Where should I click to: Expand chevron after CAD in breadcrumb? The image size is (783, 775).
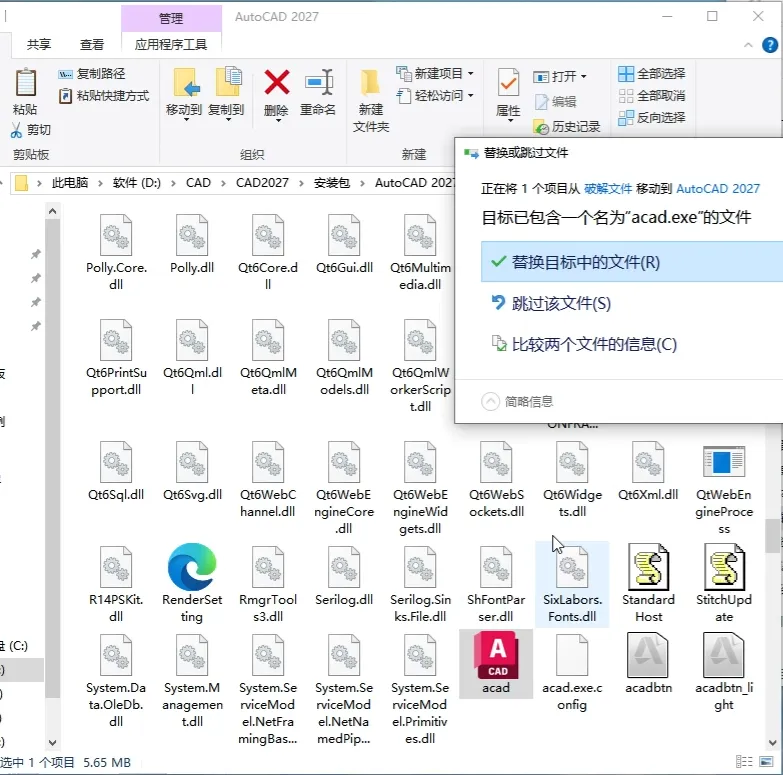tap(223, 183)
